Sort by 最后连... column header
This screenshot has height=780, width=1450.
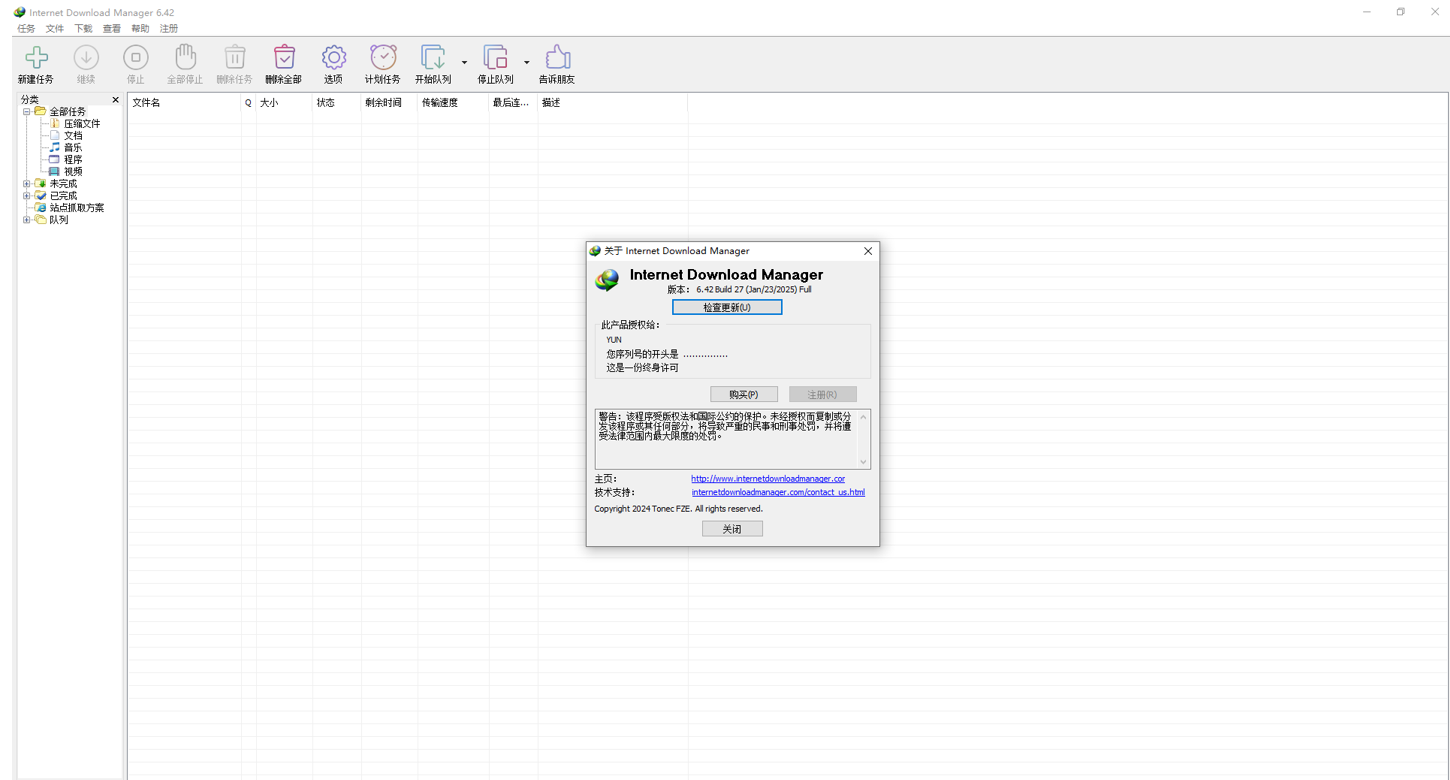pos(513,103)
